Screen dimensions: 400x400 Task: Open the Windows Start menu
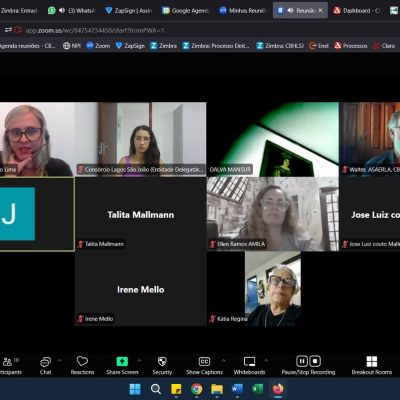(x=135, y=389)
